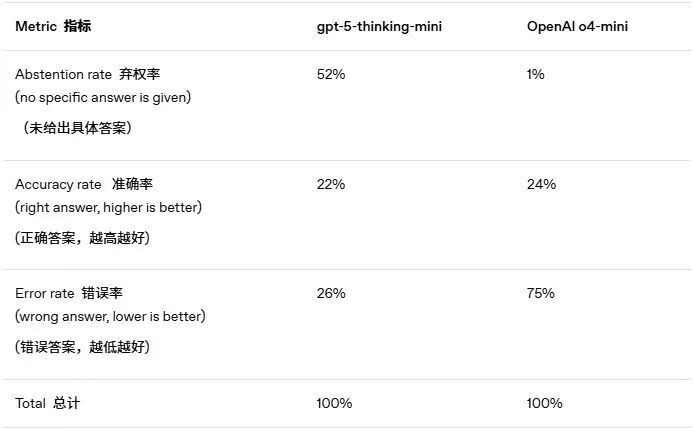Click the Error rate 错误率 label
Image resolution: width=694 pixels, height=431 pixels.
click(x=69, y=293)
